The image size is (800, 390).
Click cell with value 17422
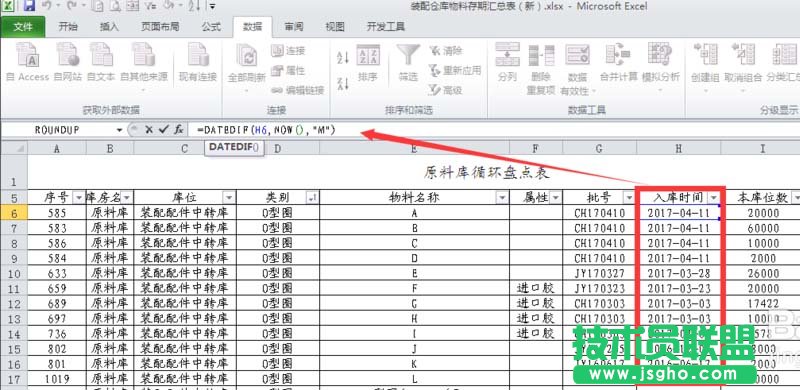763,303
